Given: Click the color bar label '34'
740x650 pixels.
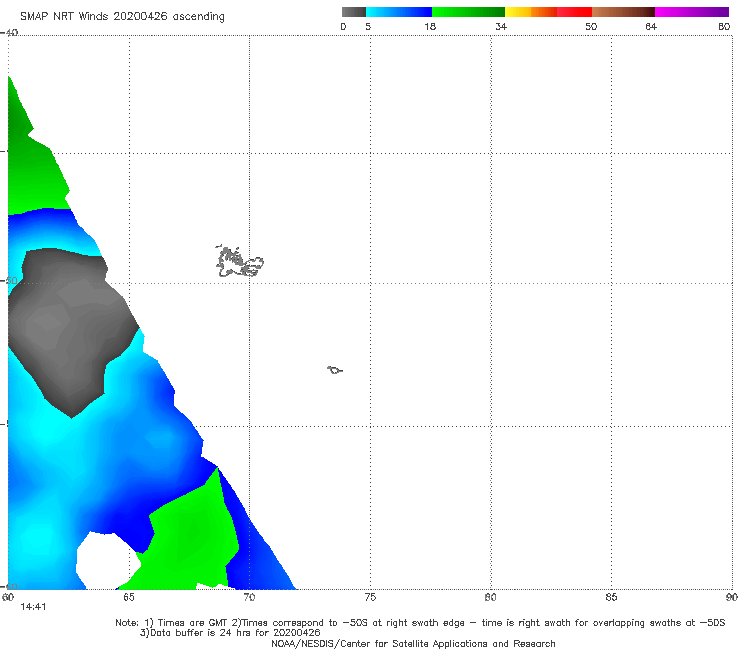Looking at the screenshot, I should click(501, 26).
